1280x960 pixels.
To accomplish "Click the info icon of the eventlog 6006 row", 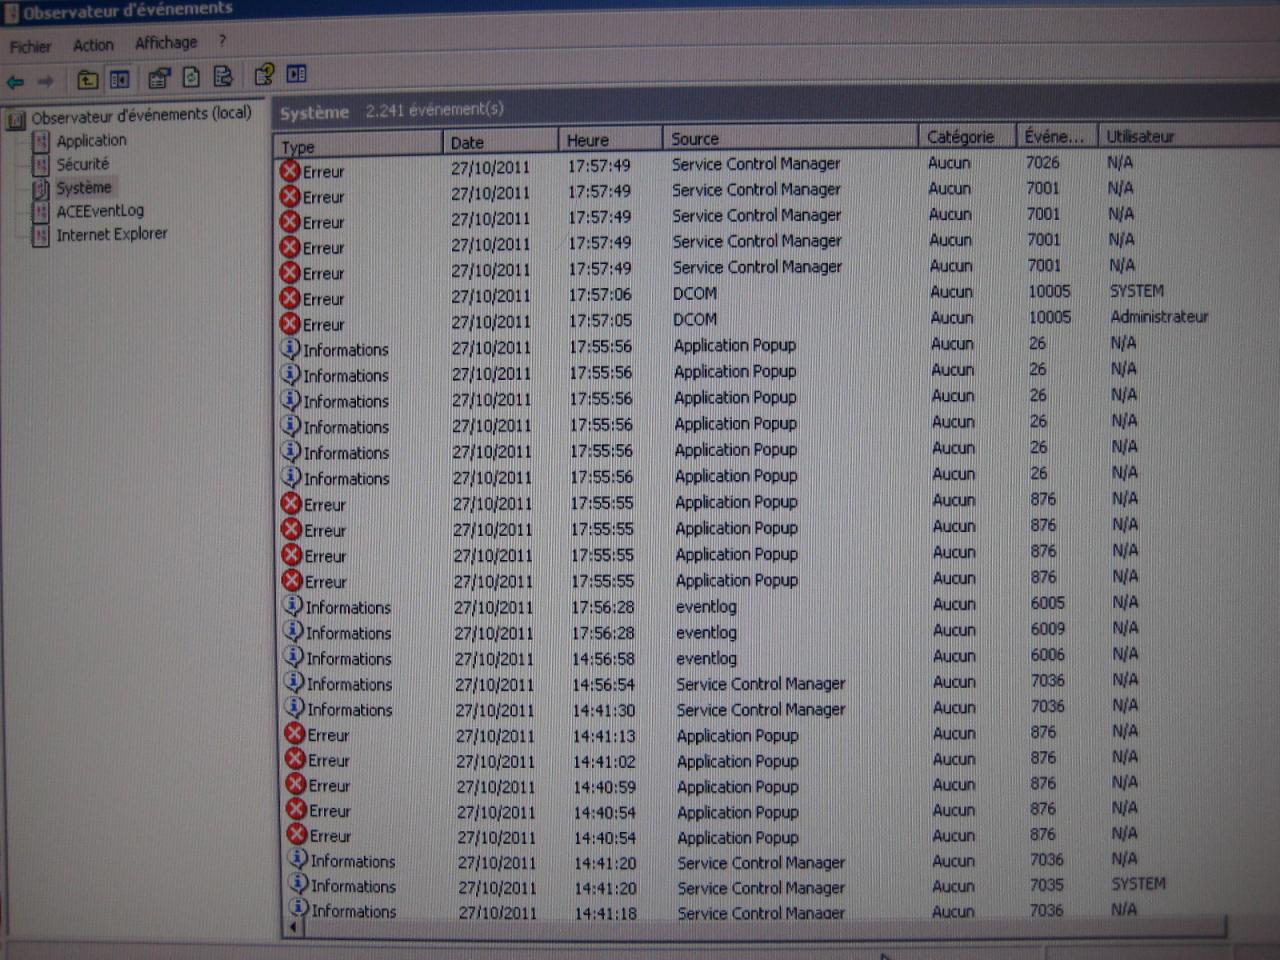I will coord(294,657).
